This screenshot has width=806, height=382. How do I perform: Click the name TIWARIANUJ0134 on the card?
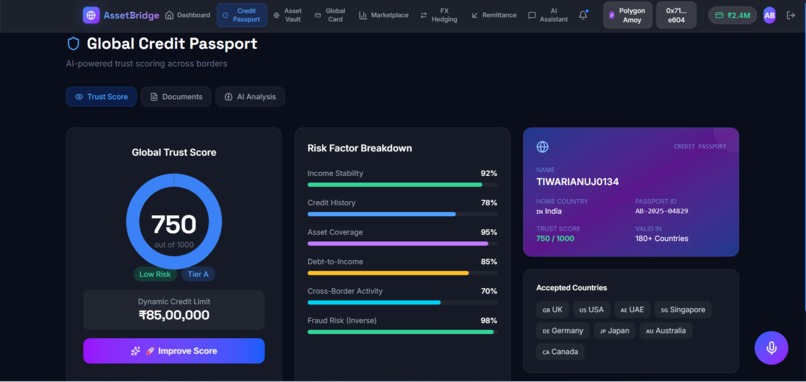click(577, 182)
